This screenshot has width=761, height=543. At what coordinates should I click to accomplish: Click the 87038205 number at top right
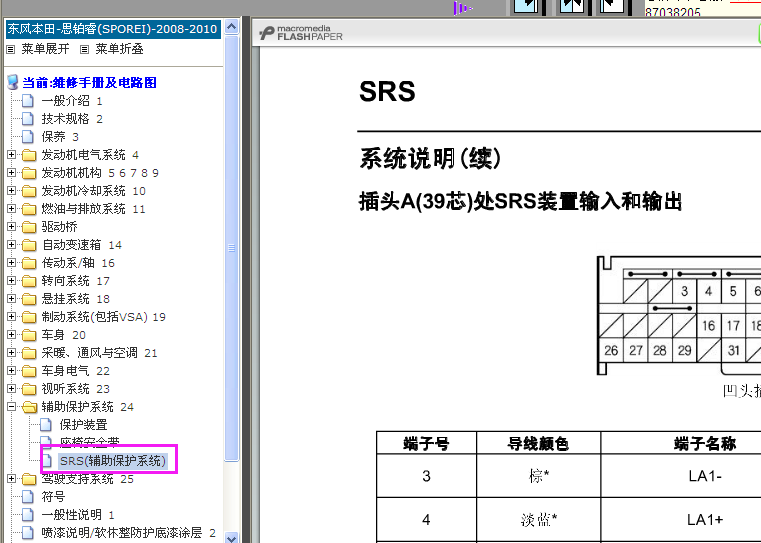click(x=673, y=12)
